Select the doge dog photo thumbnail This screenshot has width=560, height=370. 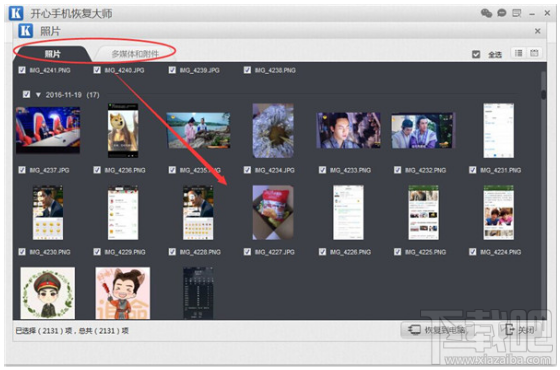pyautogui.click(x=123, y=131)
